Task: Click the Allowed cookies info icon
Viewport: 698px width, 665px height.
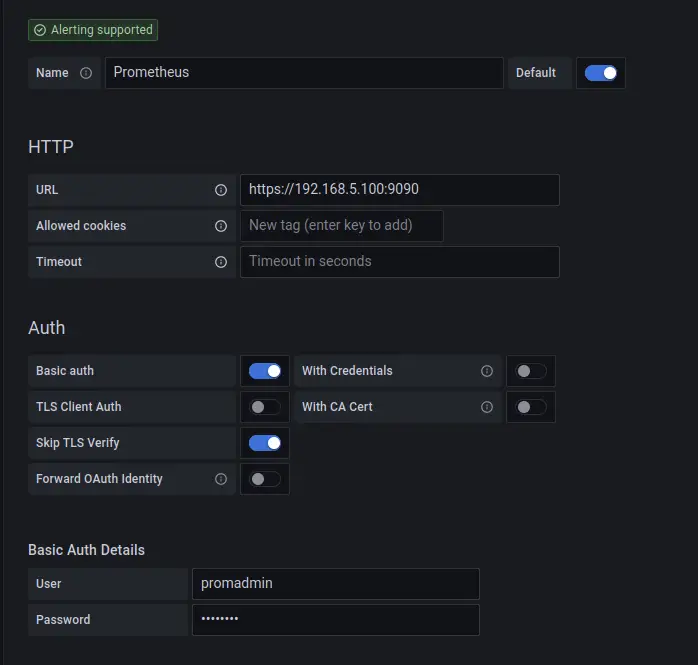Action: 221,226
